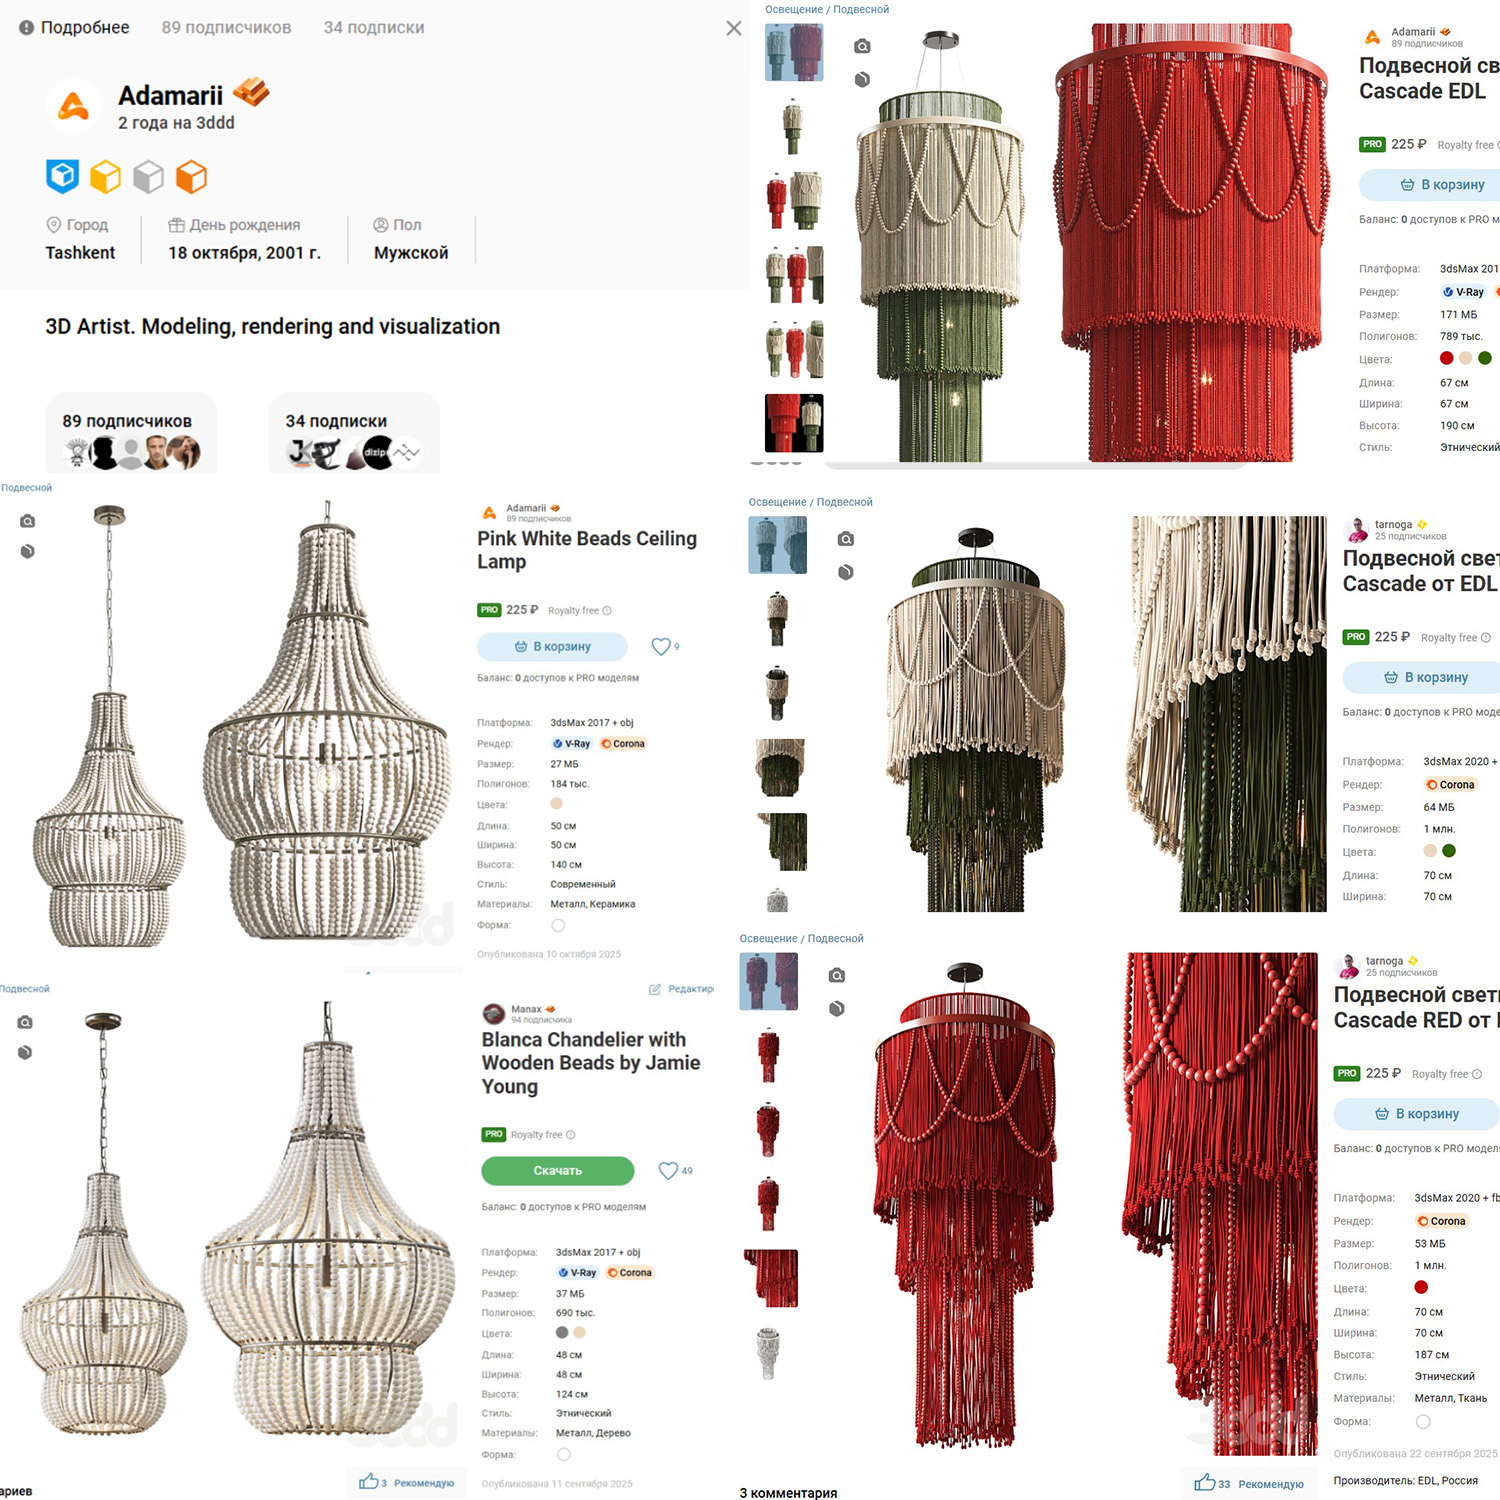Add Pink White Beads Lamp В корзину
Screen dimensions: 1500x1500
pyautogui.click(x=552, y=646)
